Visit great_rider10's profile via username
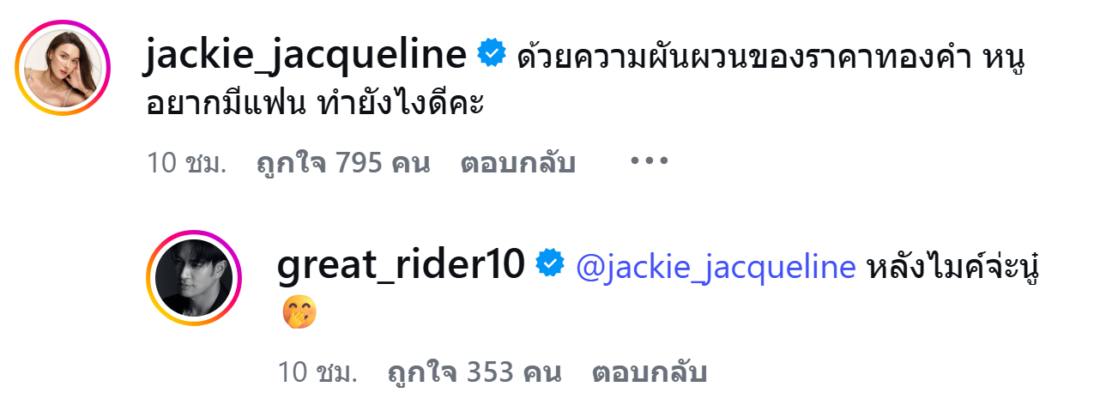 (x=400, y=266)
